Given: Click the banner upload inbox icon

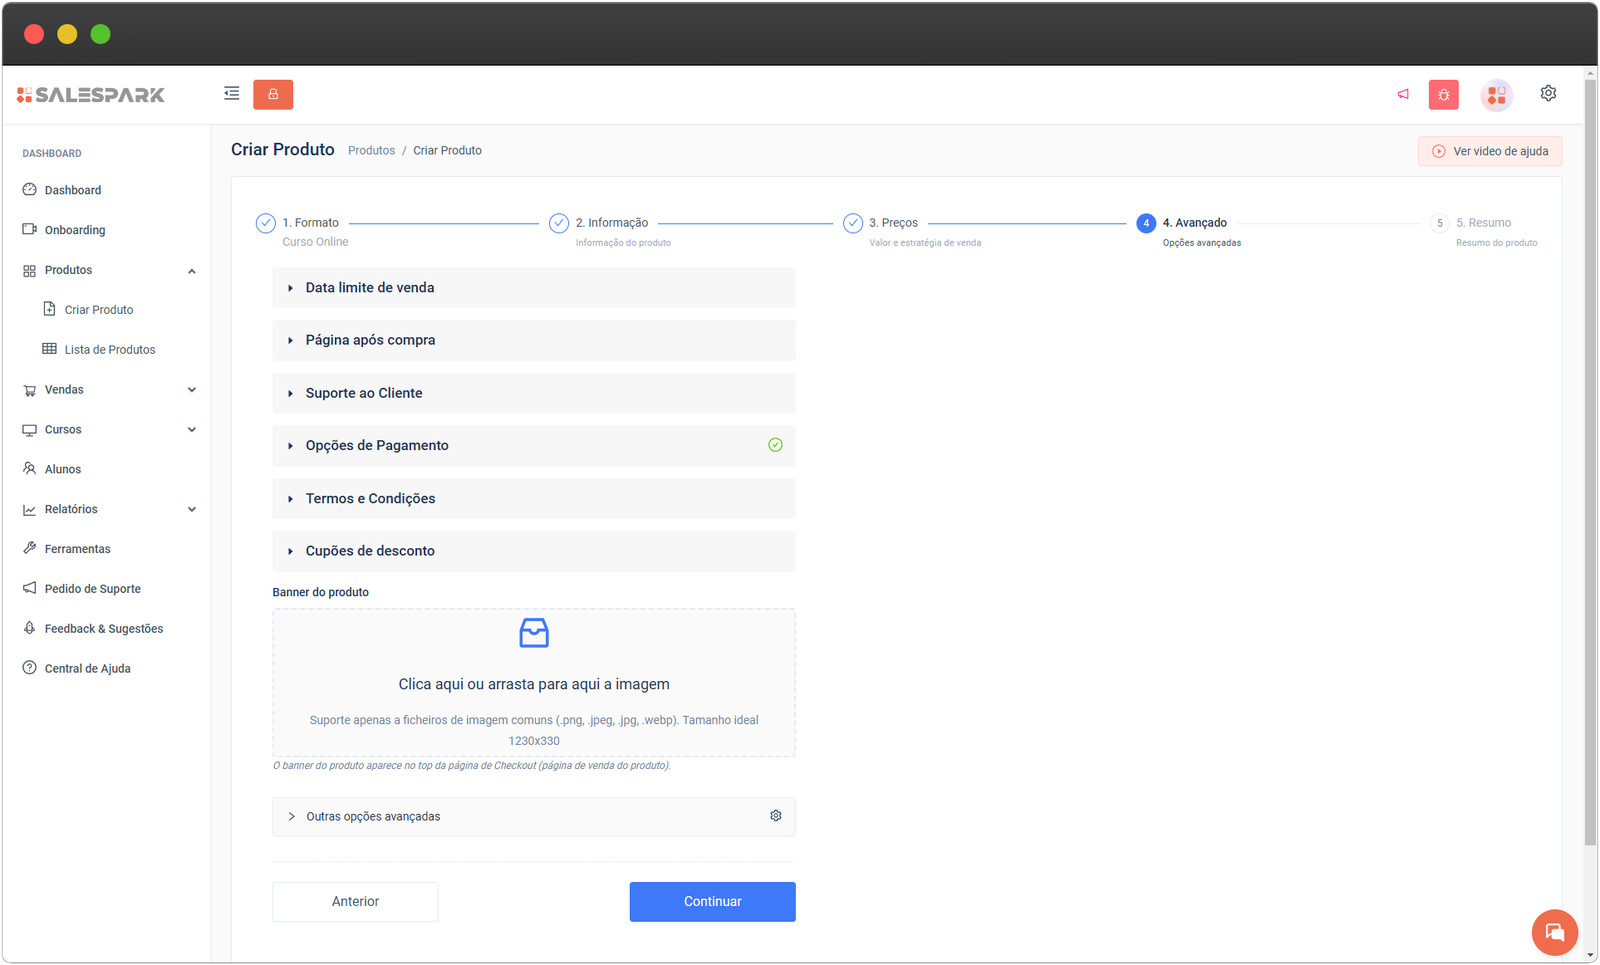Looking at the screenshot, I should pyautogui.click(x=534, y=633).
